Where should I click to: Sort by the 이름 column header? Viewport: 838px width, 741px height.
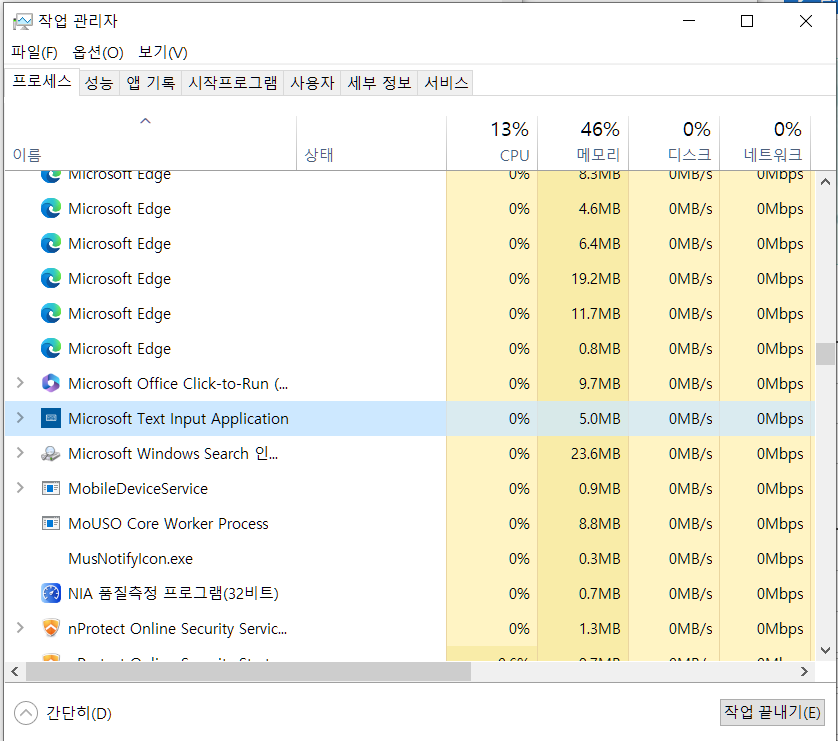(x=151, y=143)
